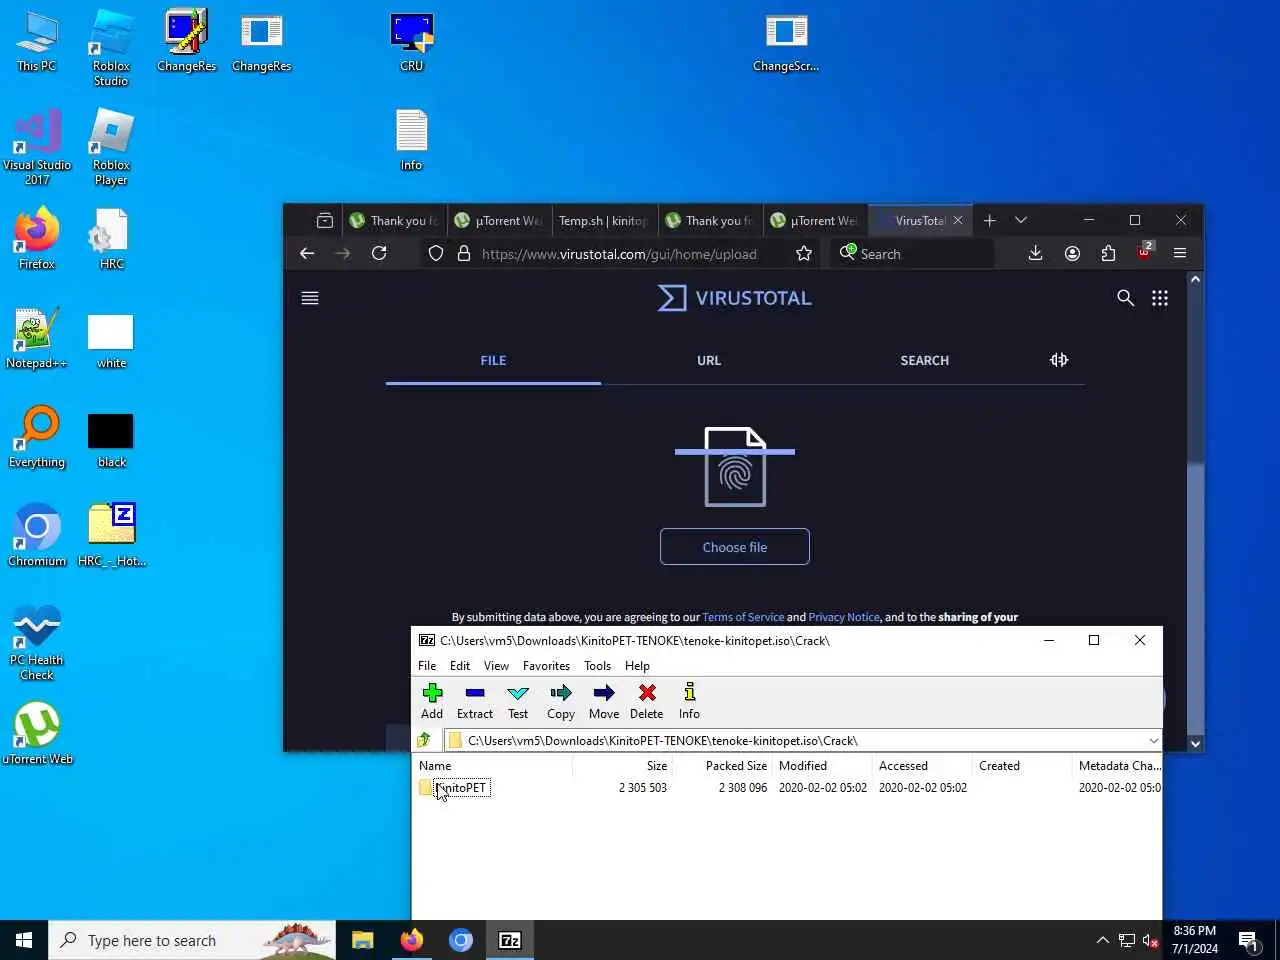Click the Firefox Search box
The height and width of the screenshot is (960, 1280).
pos(912,254)
